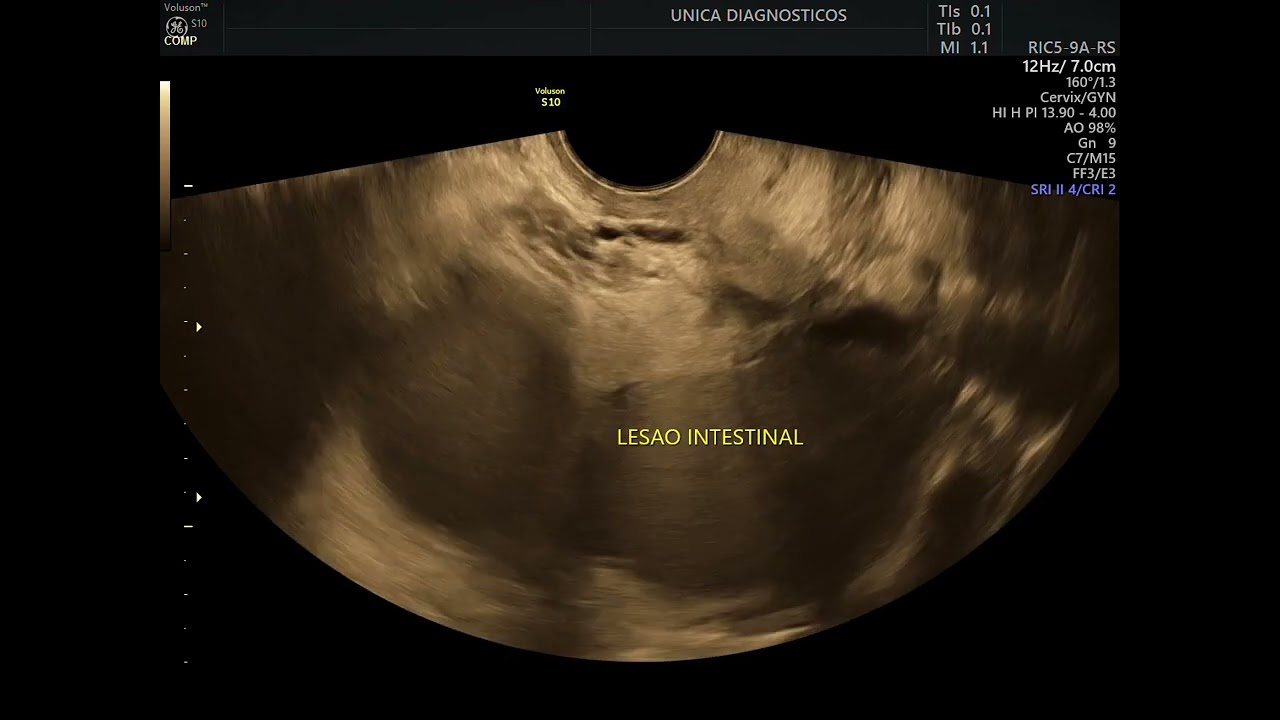Click the HI H PI 13.90 - 4.00 value
This screenshot has width=1280, height=720.
click(1053, 113)
